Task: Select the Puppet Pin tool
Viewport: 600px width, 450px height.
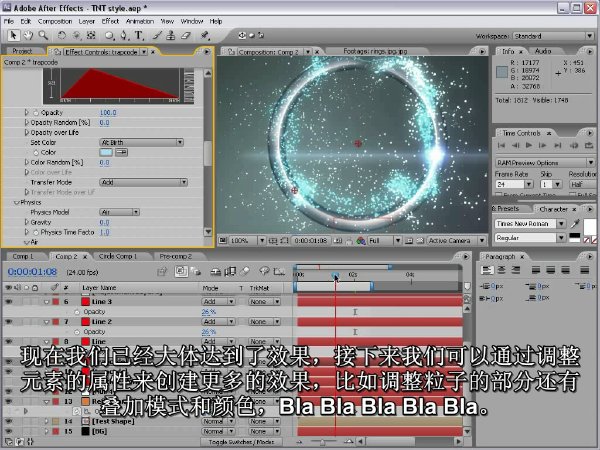Action: (205, 36)
